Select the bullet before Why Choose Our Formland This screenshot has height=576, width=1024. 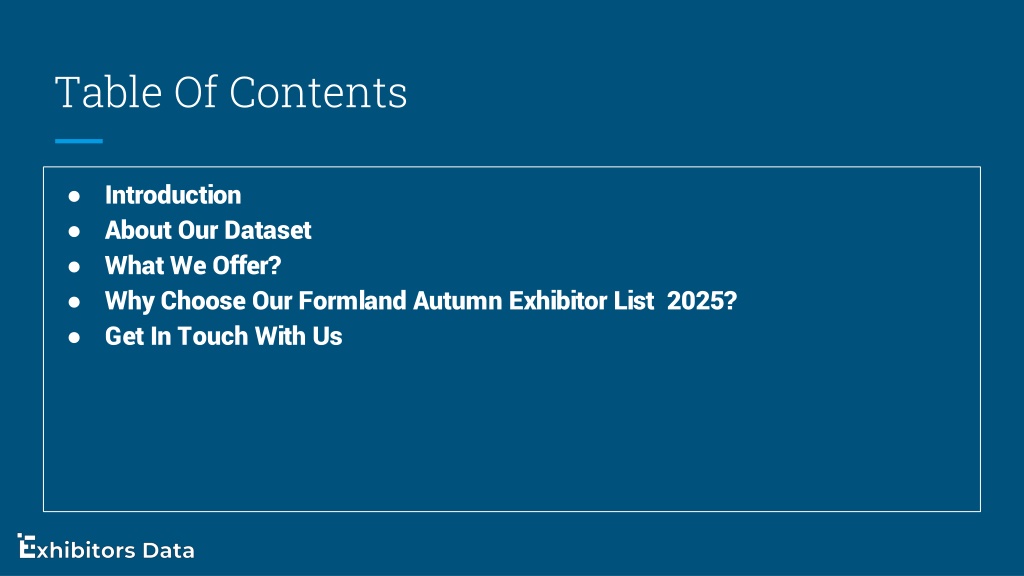click(x=74, y=302)
